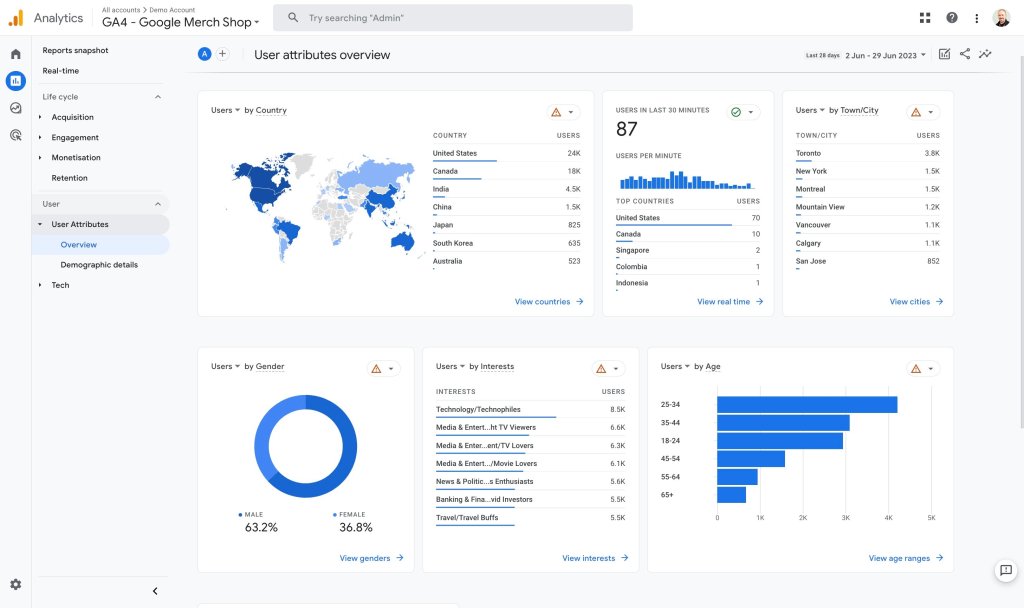Click the search bar field
The height and width of the screenshot is (608, 1024).
click(453, 18)
